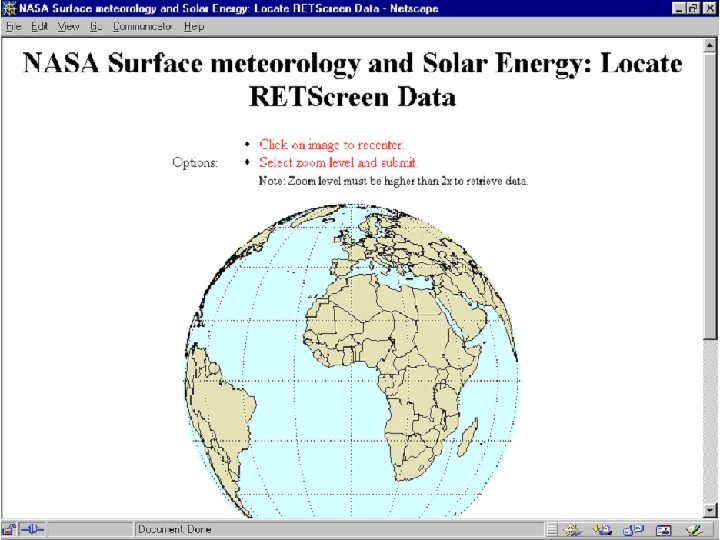Open the Help menu
Screen dimensions: 720x540
(194, 27)
